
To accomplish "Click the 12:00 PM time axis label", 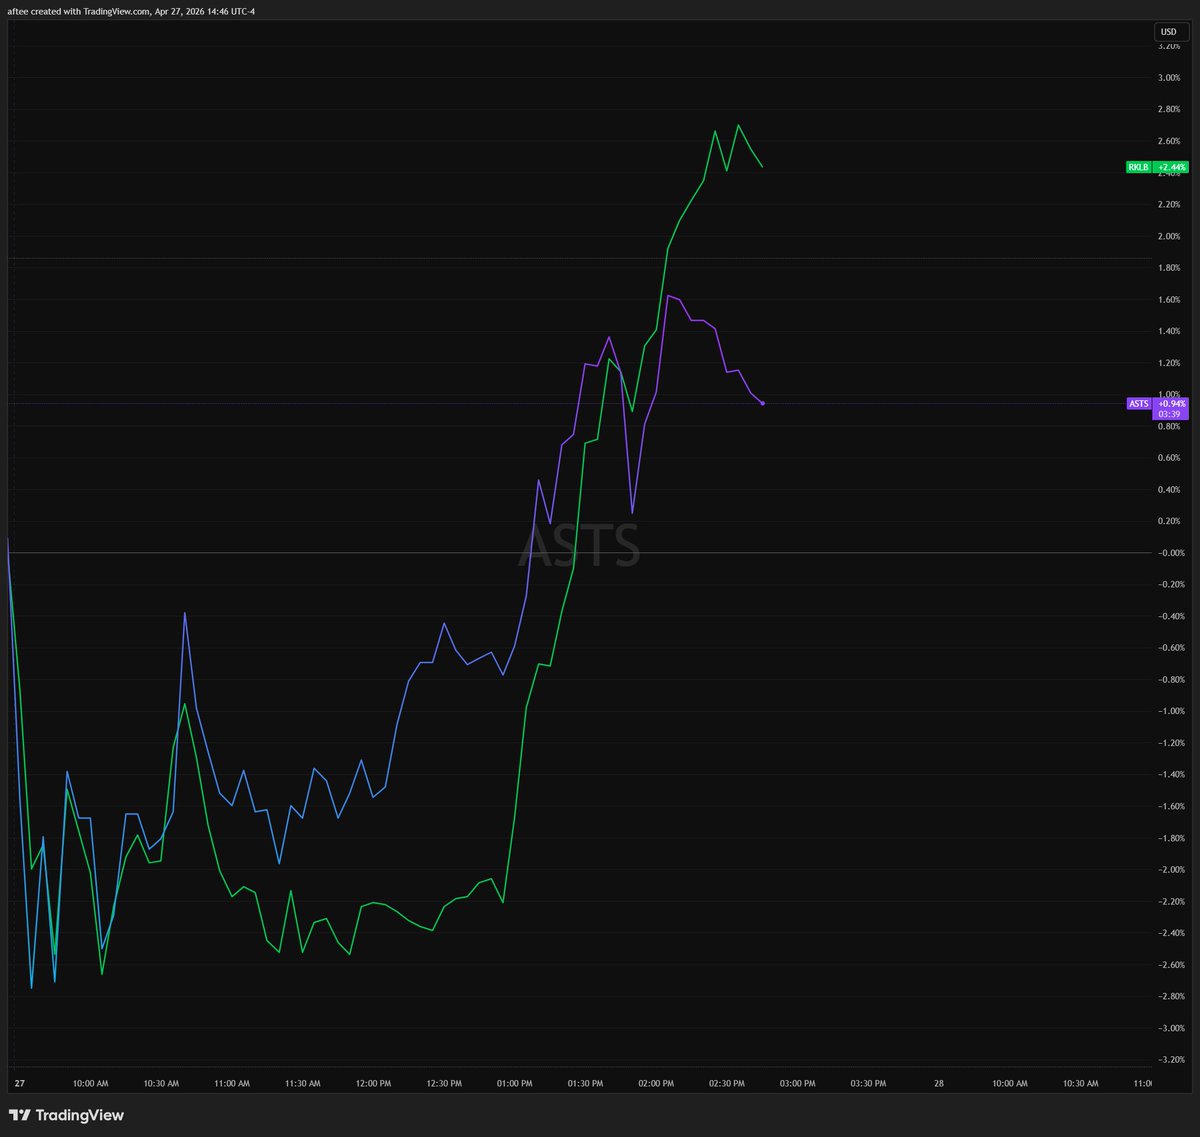I will coord(373,1083).
